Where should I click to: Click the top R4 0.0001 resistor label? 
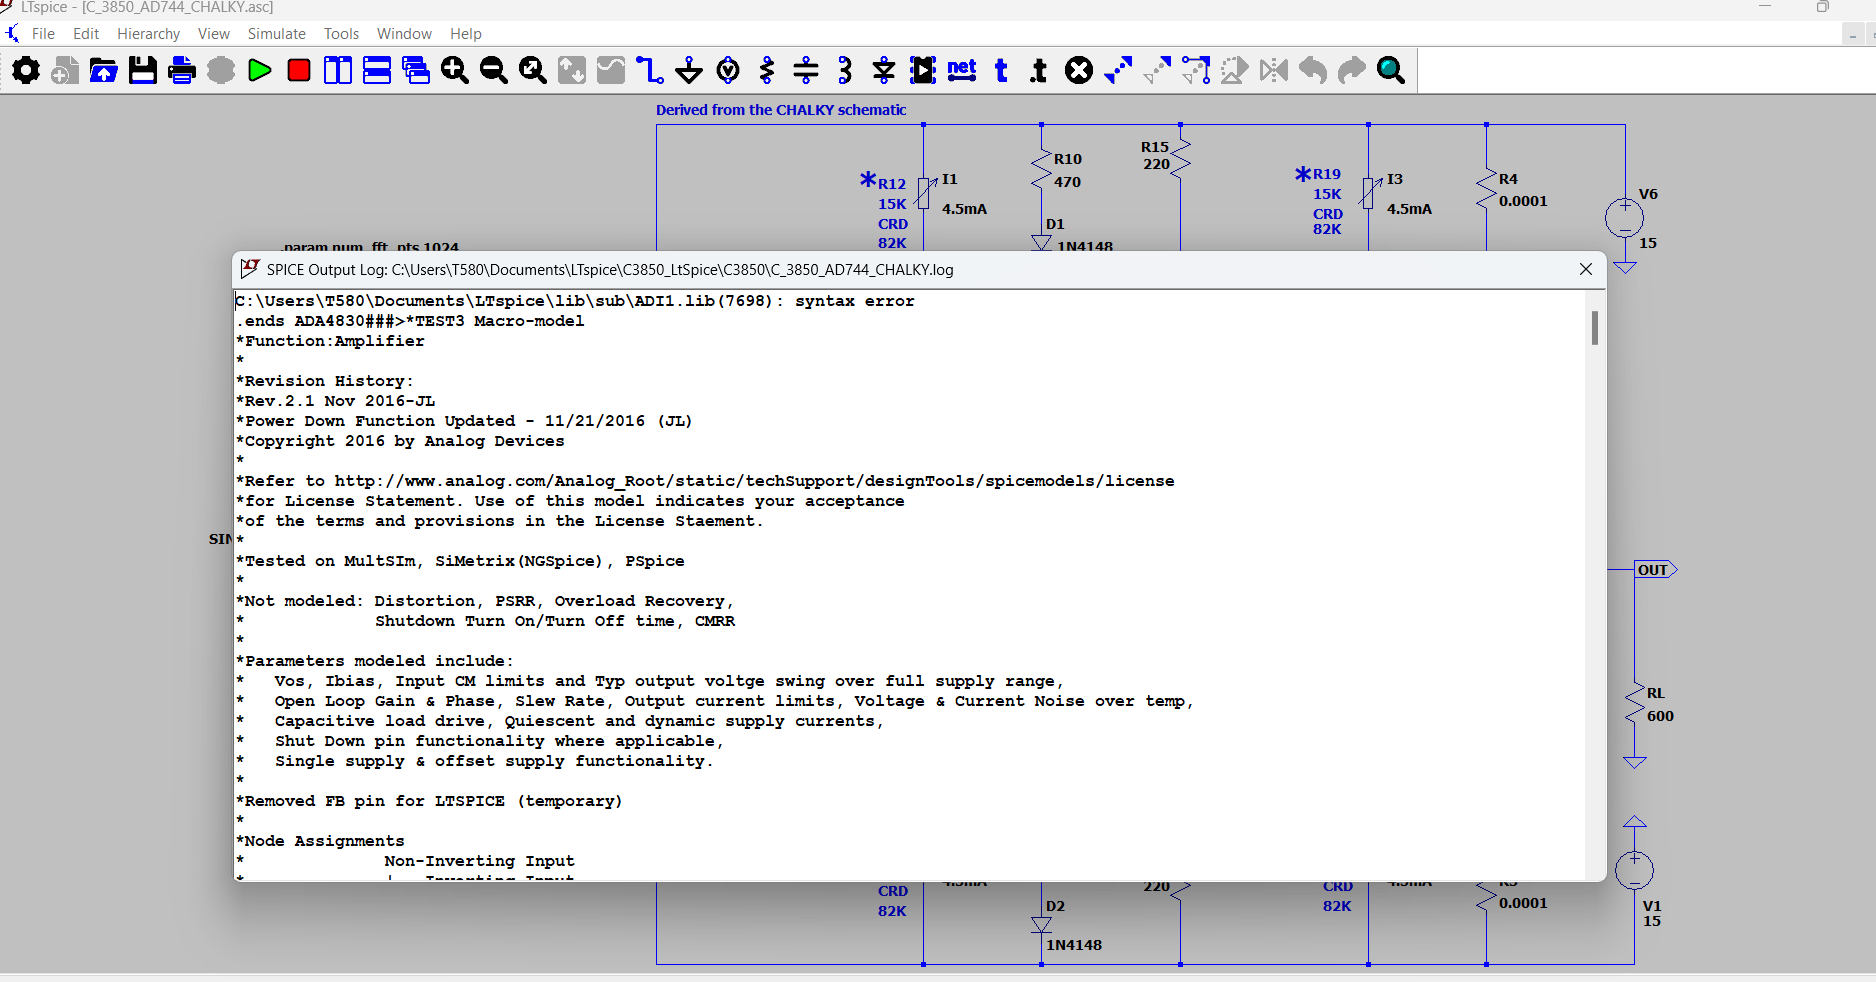pyautogui.click(x=1522, y=190)
